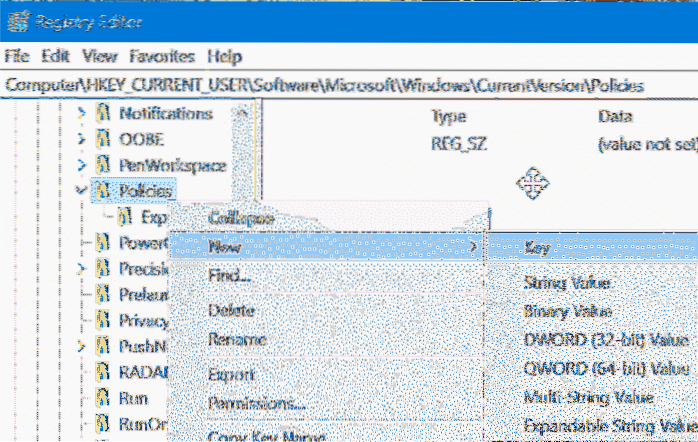Collapse the Policies tree node chevron
Screen dimensions: 698x442
point(81,191)
